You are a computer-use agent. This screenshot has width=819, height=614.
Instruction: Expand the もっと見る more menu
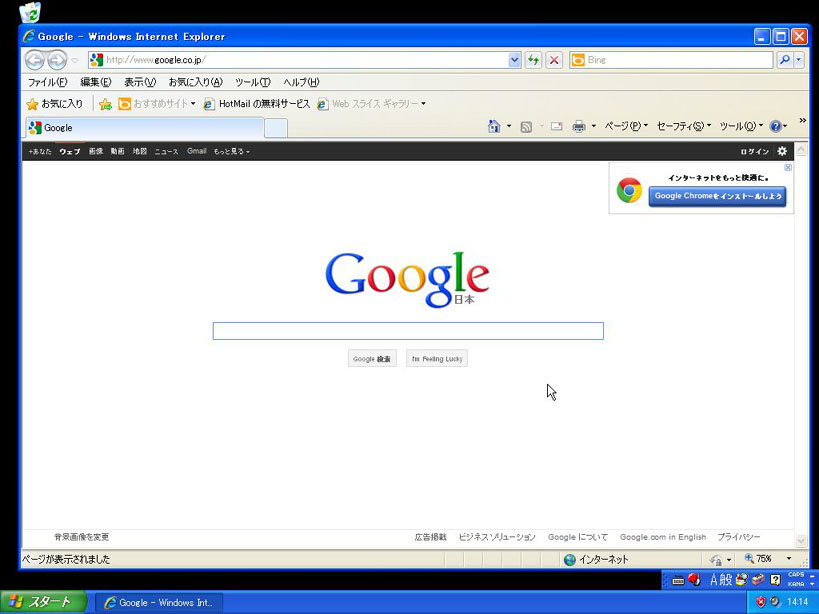point(231,151)
